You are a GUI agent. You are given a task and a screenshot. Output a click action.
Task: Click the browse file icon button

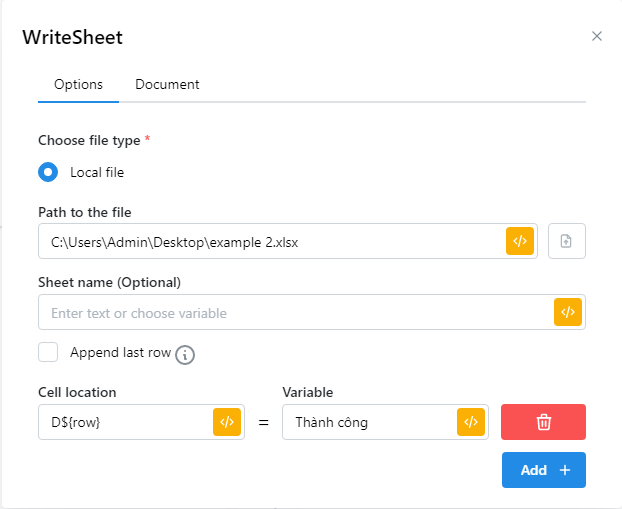point(567,241)
